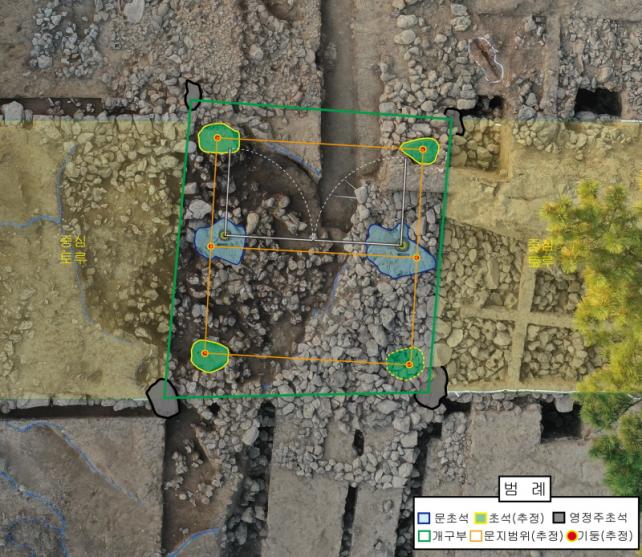The image size is (642, 557).
Task: Select the top-right green foundation stone marker
Action: click(x=420, y=149)
